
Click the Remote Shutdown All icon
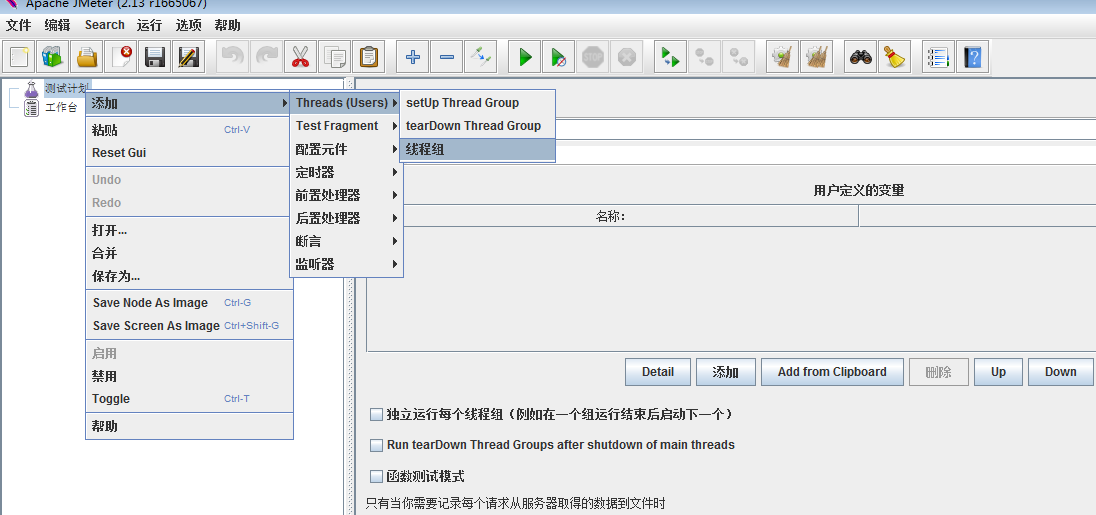click(x=738, y=57)
